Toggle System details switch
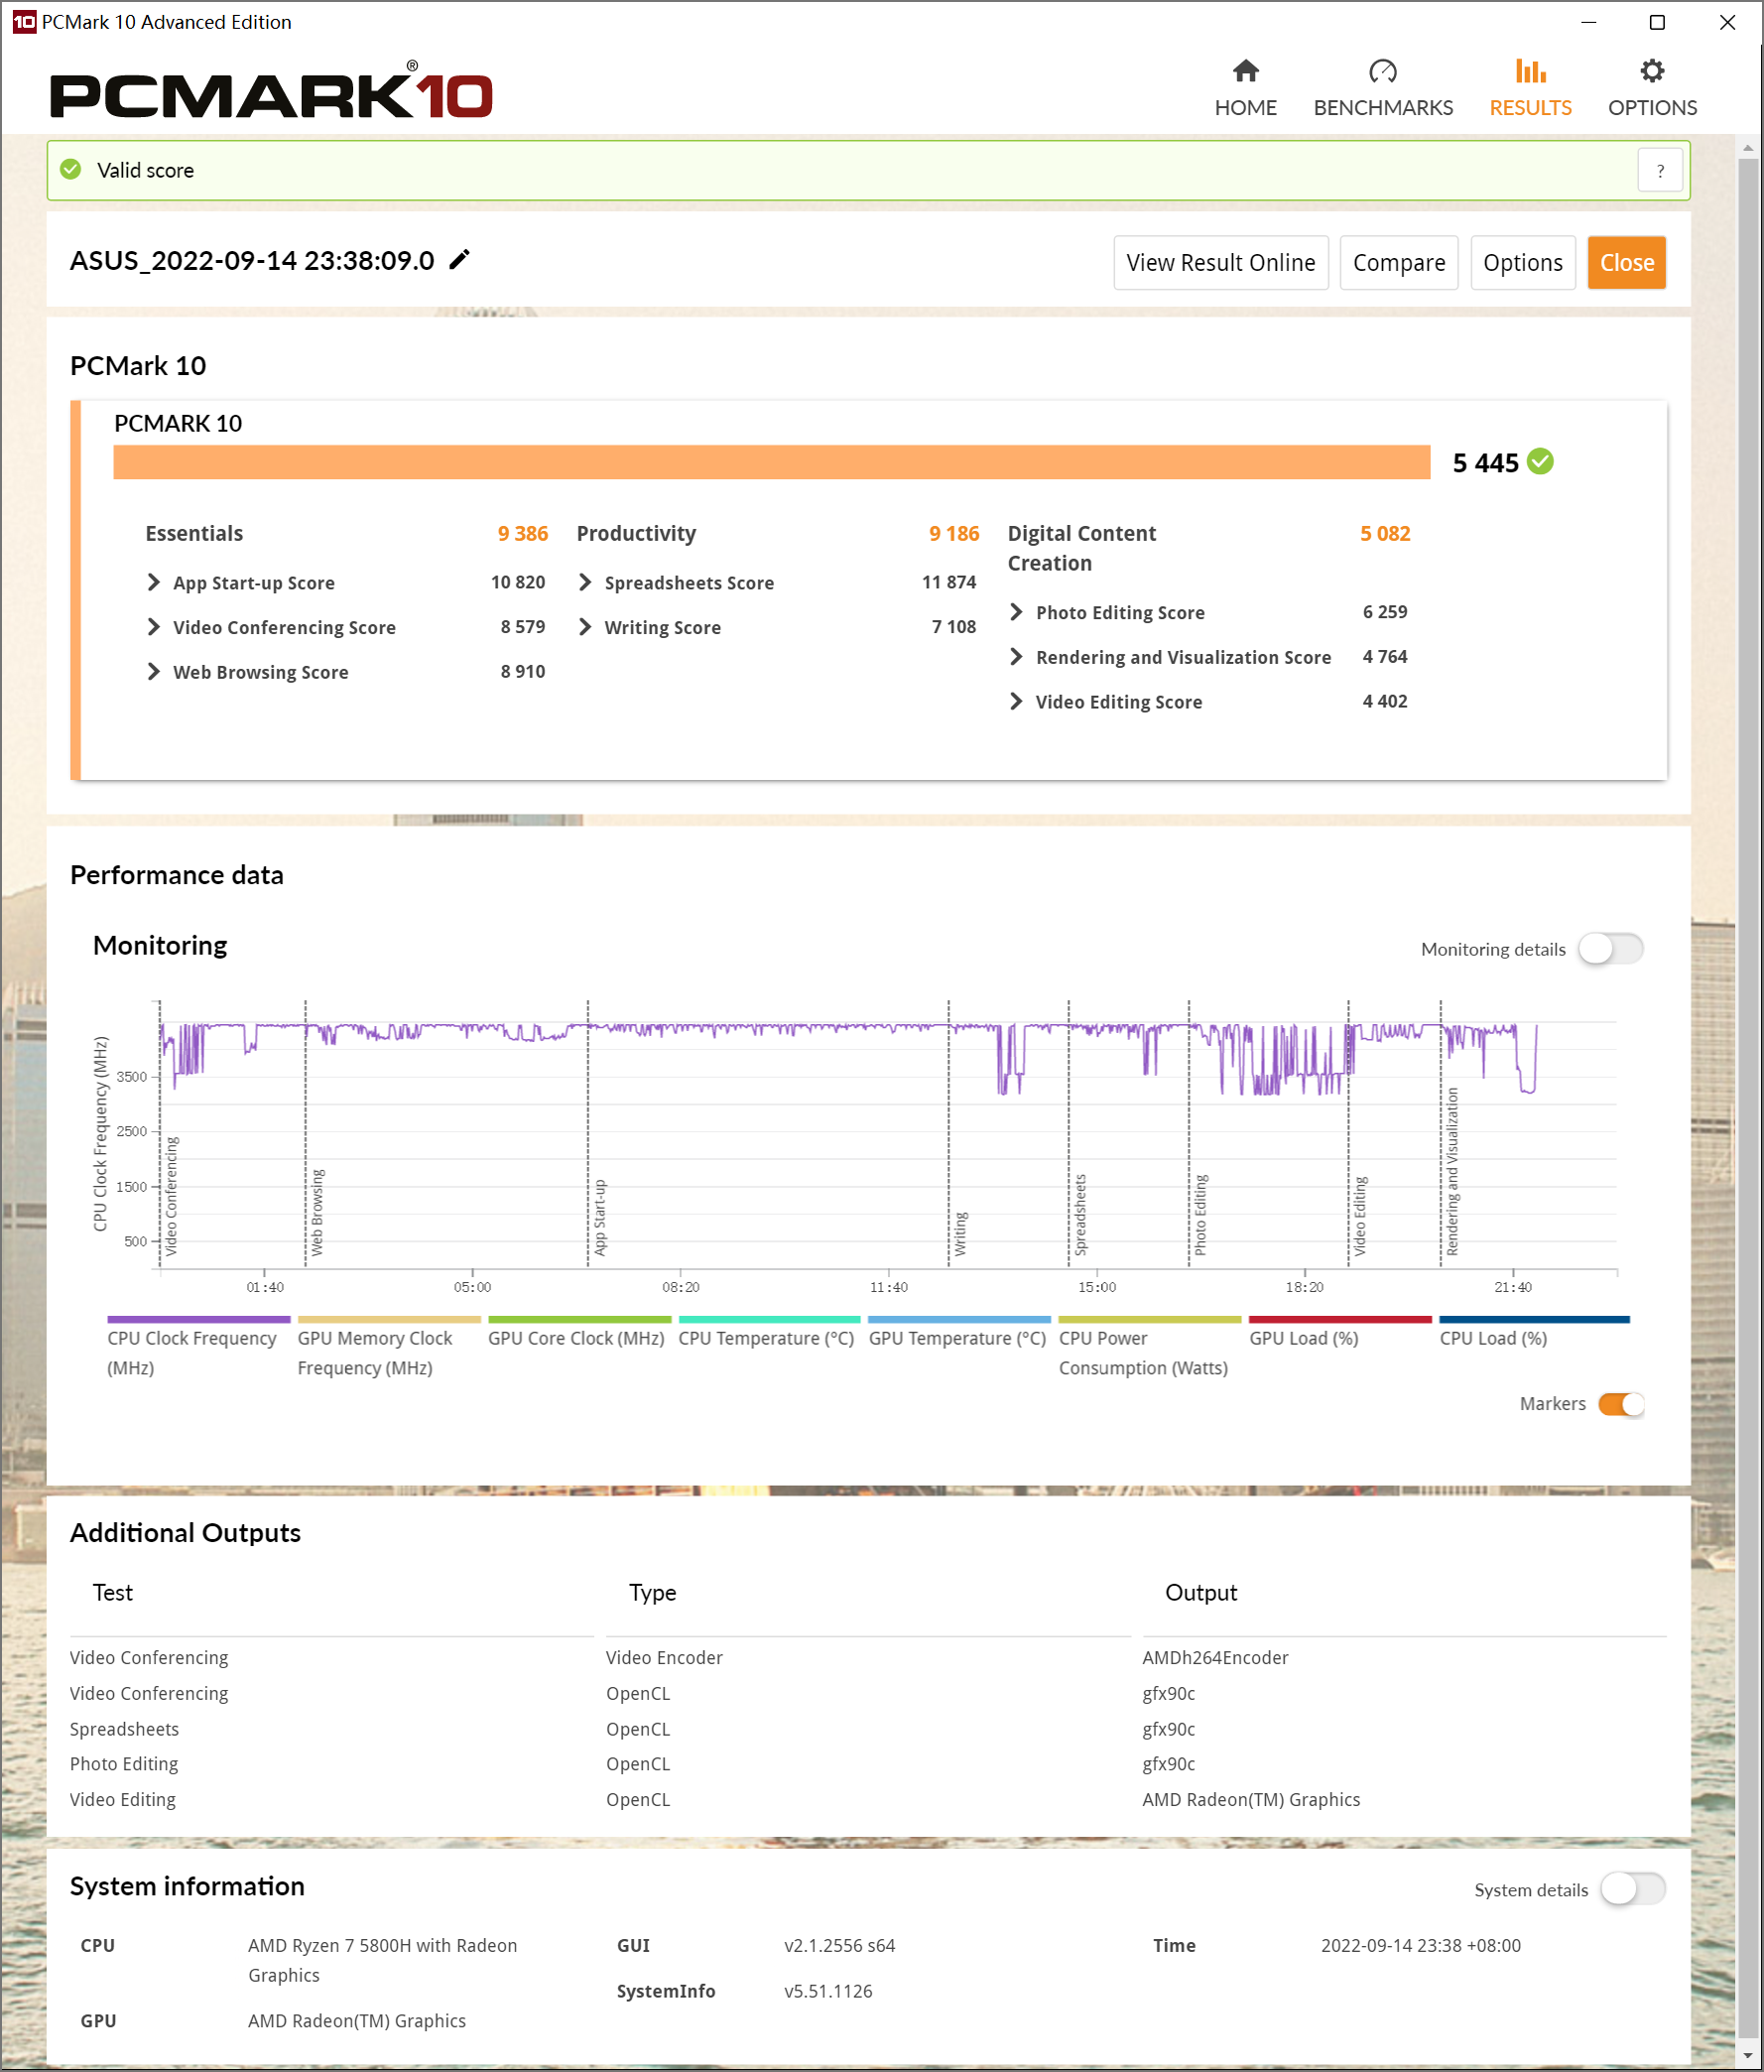 point(1632,1888)
